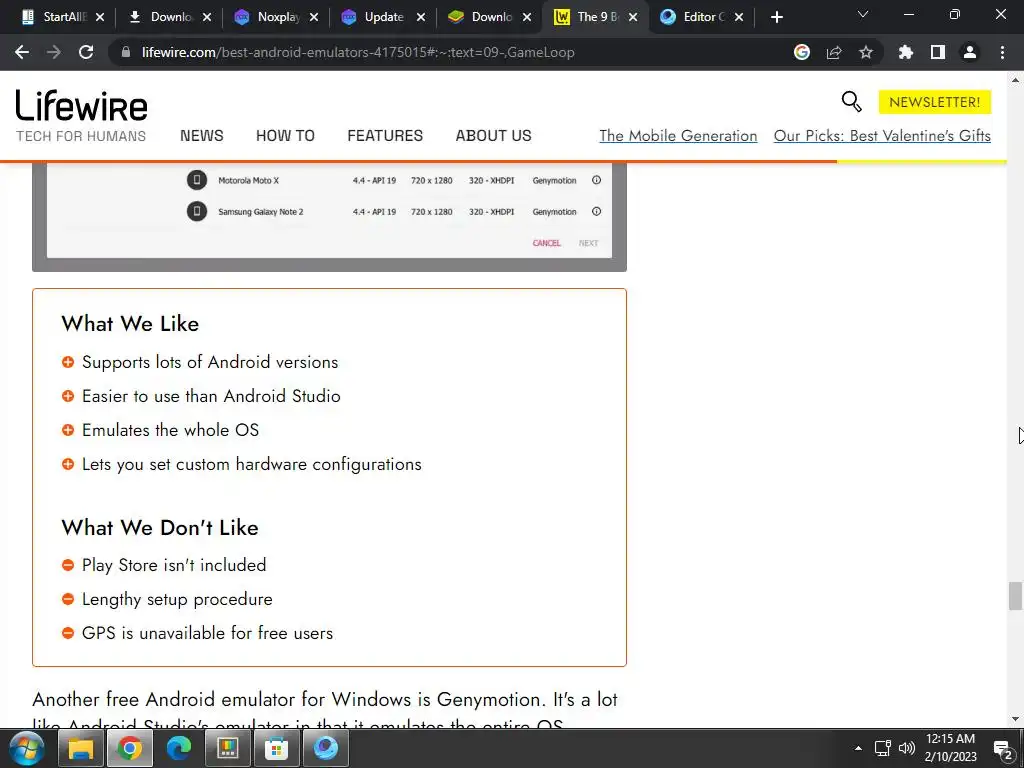Open the NEWS menu
This screenshot has width=1024, height=768.
pyautogui.click(x=202, y=135)
